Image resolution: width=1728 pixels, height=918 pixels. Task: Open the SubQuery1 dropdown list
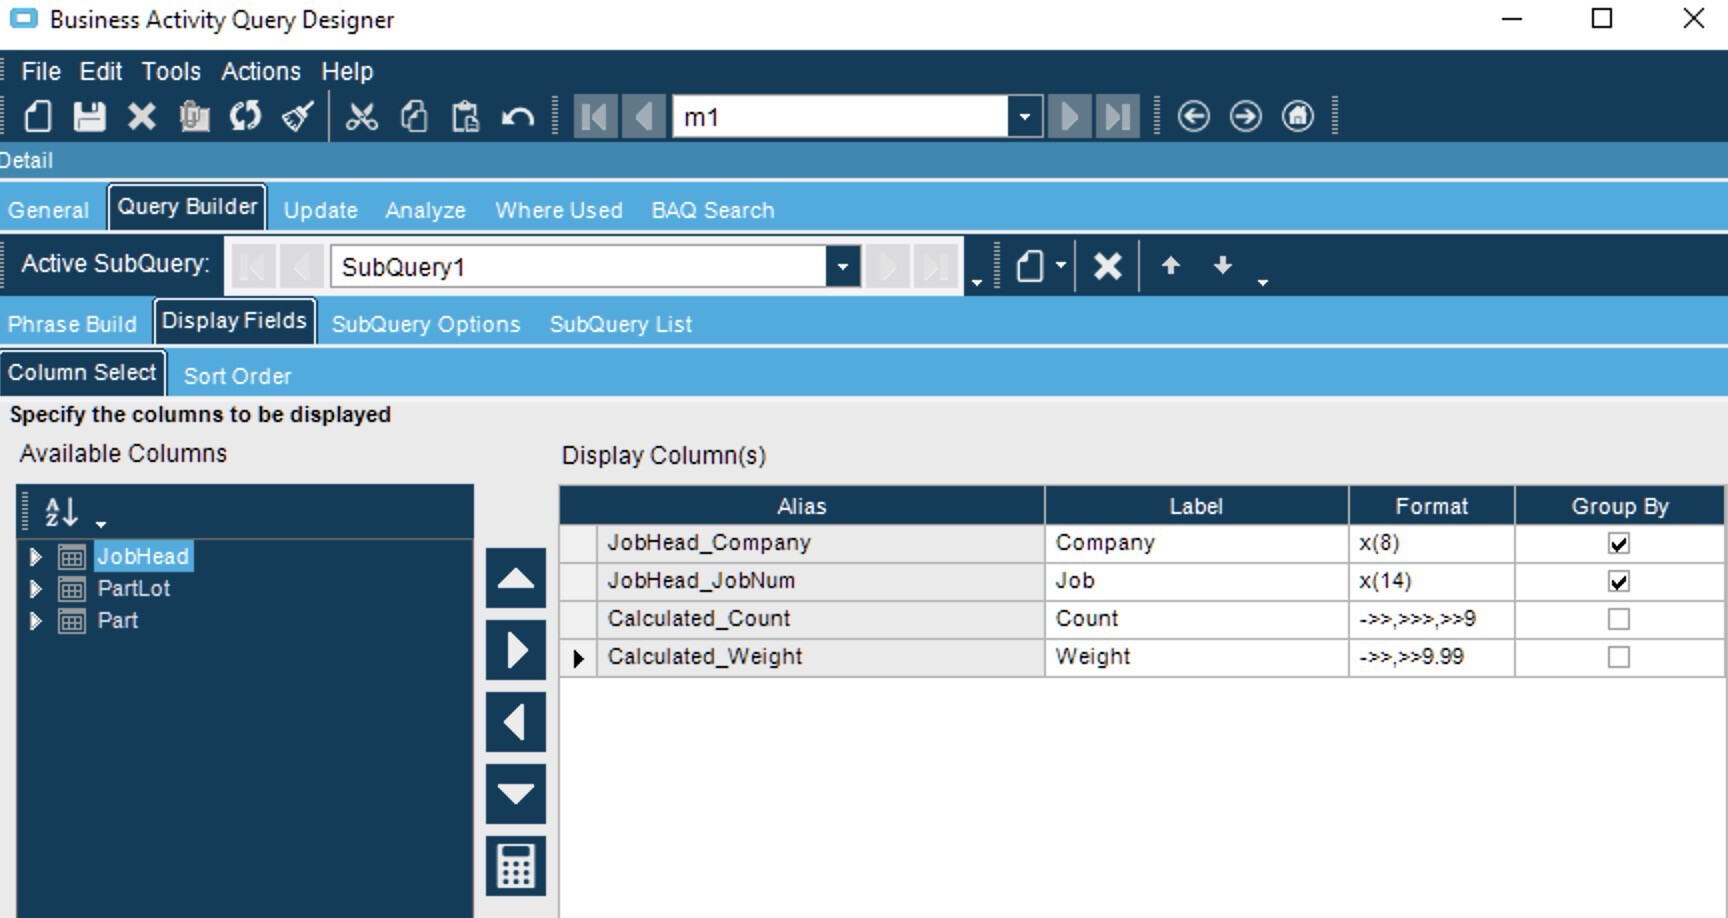842,267
